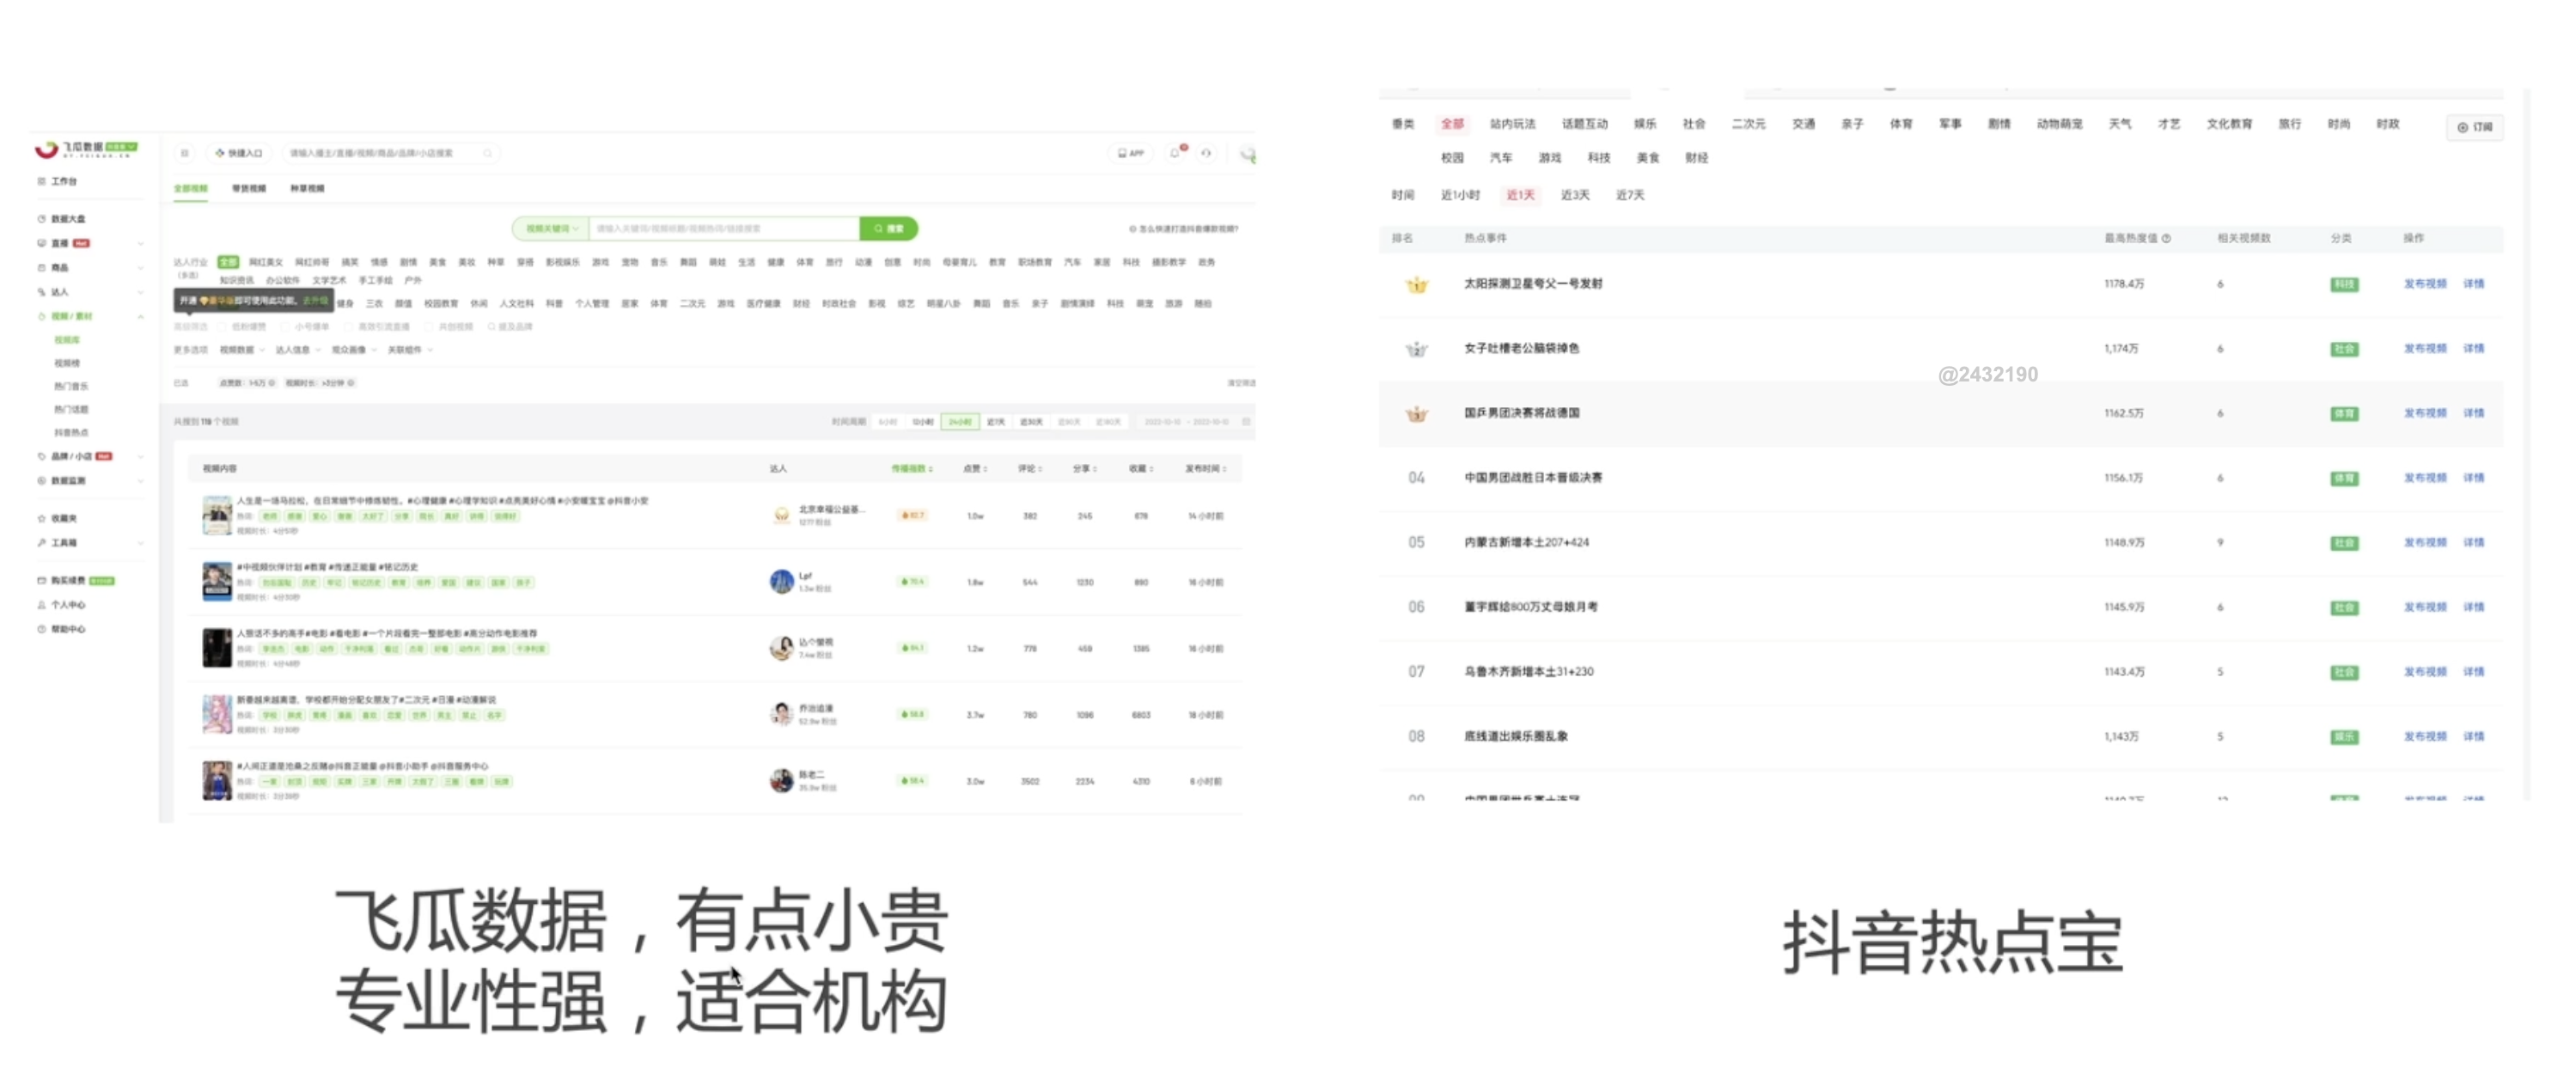Click the gold crown for rank one

tap(1416, 285)
